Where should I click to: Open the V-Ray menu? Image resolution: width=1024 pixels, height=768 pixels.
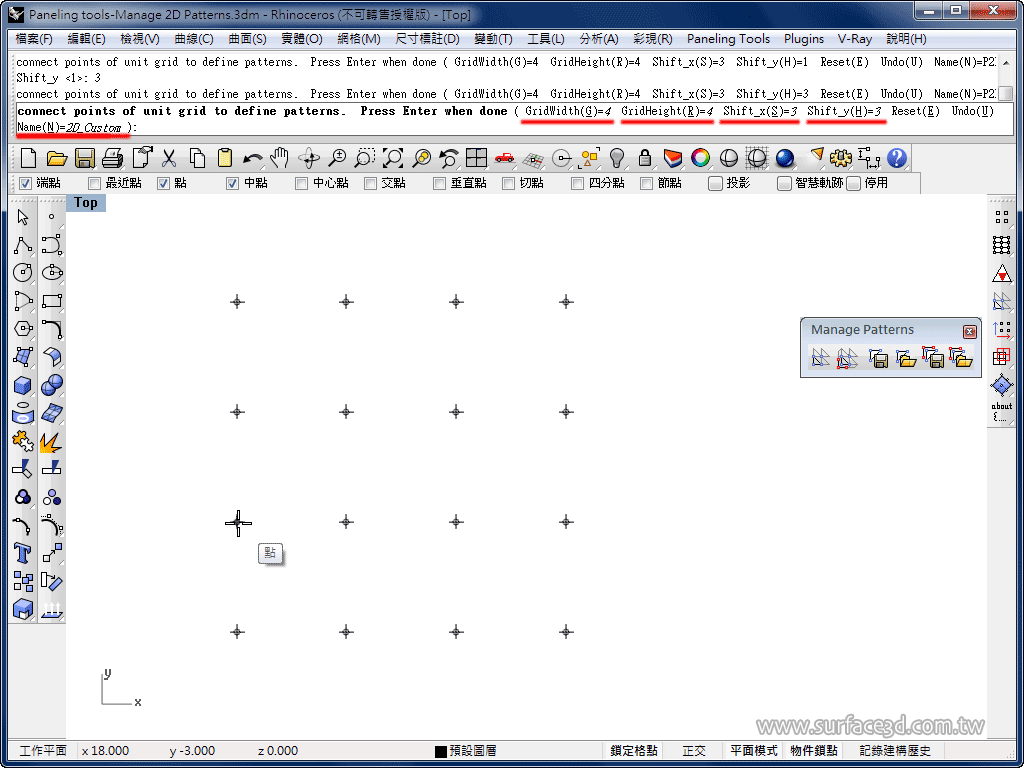pyautogui.click(x=855, y=39)
